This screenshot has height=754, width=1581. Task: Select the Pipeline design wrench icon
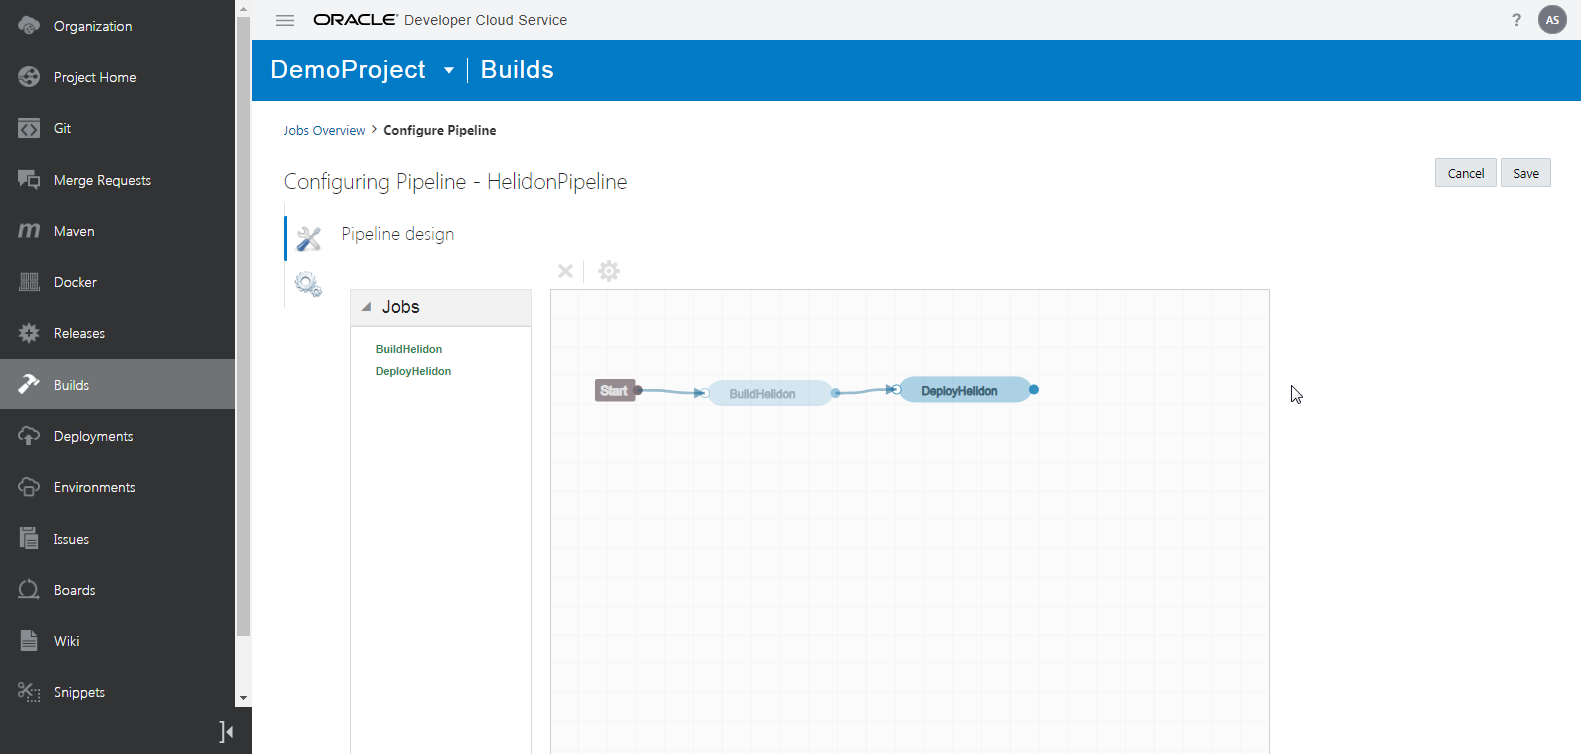(309, 239)
